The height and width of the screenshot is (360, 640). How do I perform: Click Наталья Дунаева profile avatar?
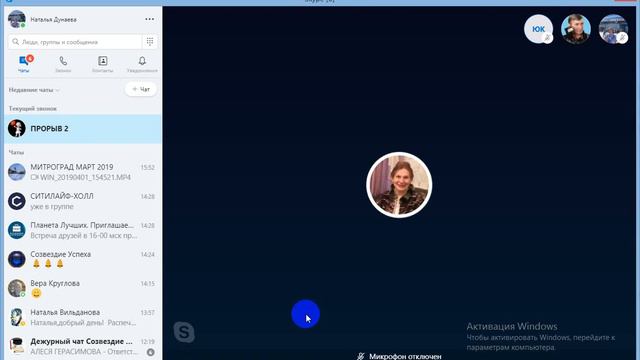(x=17, y=19)
